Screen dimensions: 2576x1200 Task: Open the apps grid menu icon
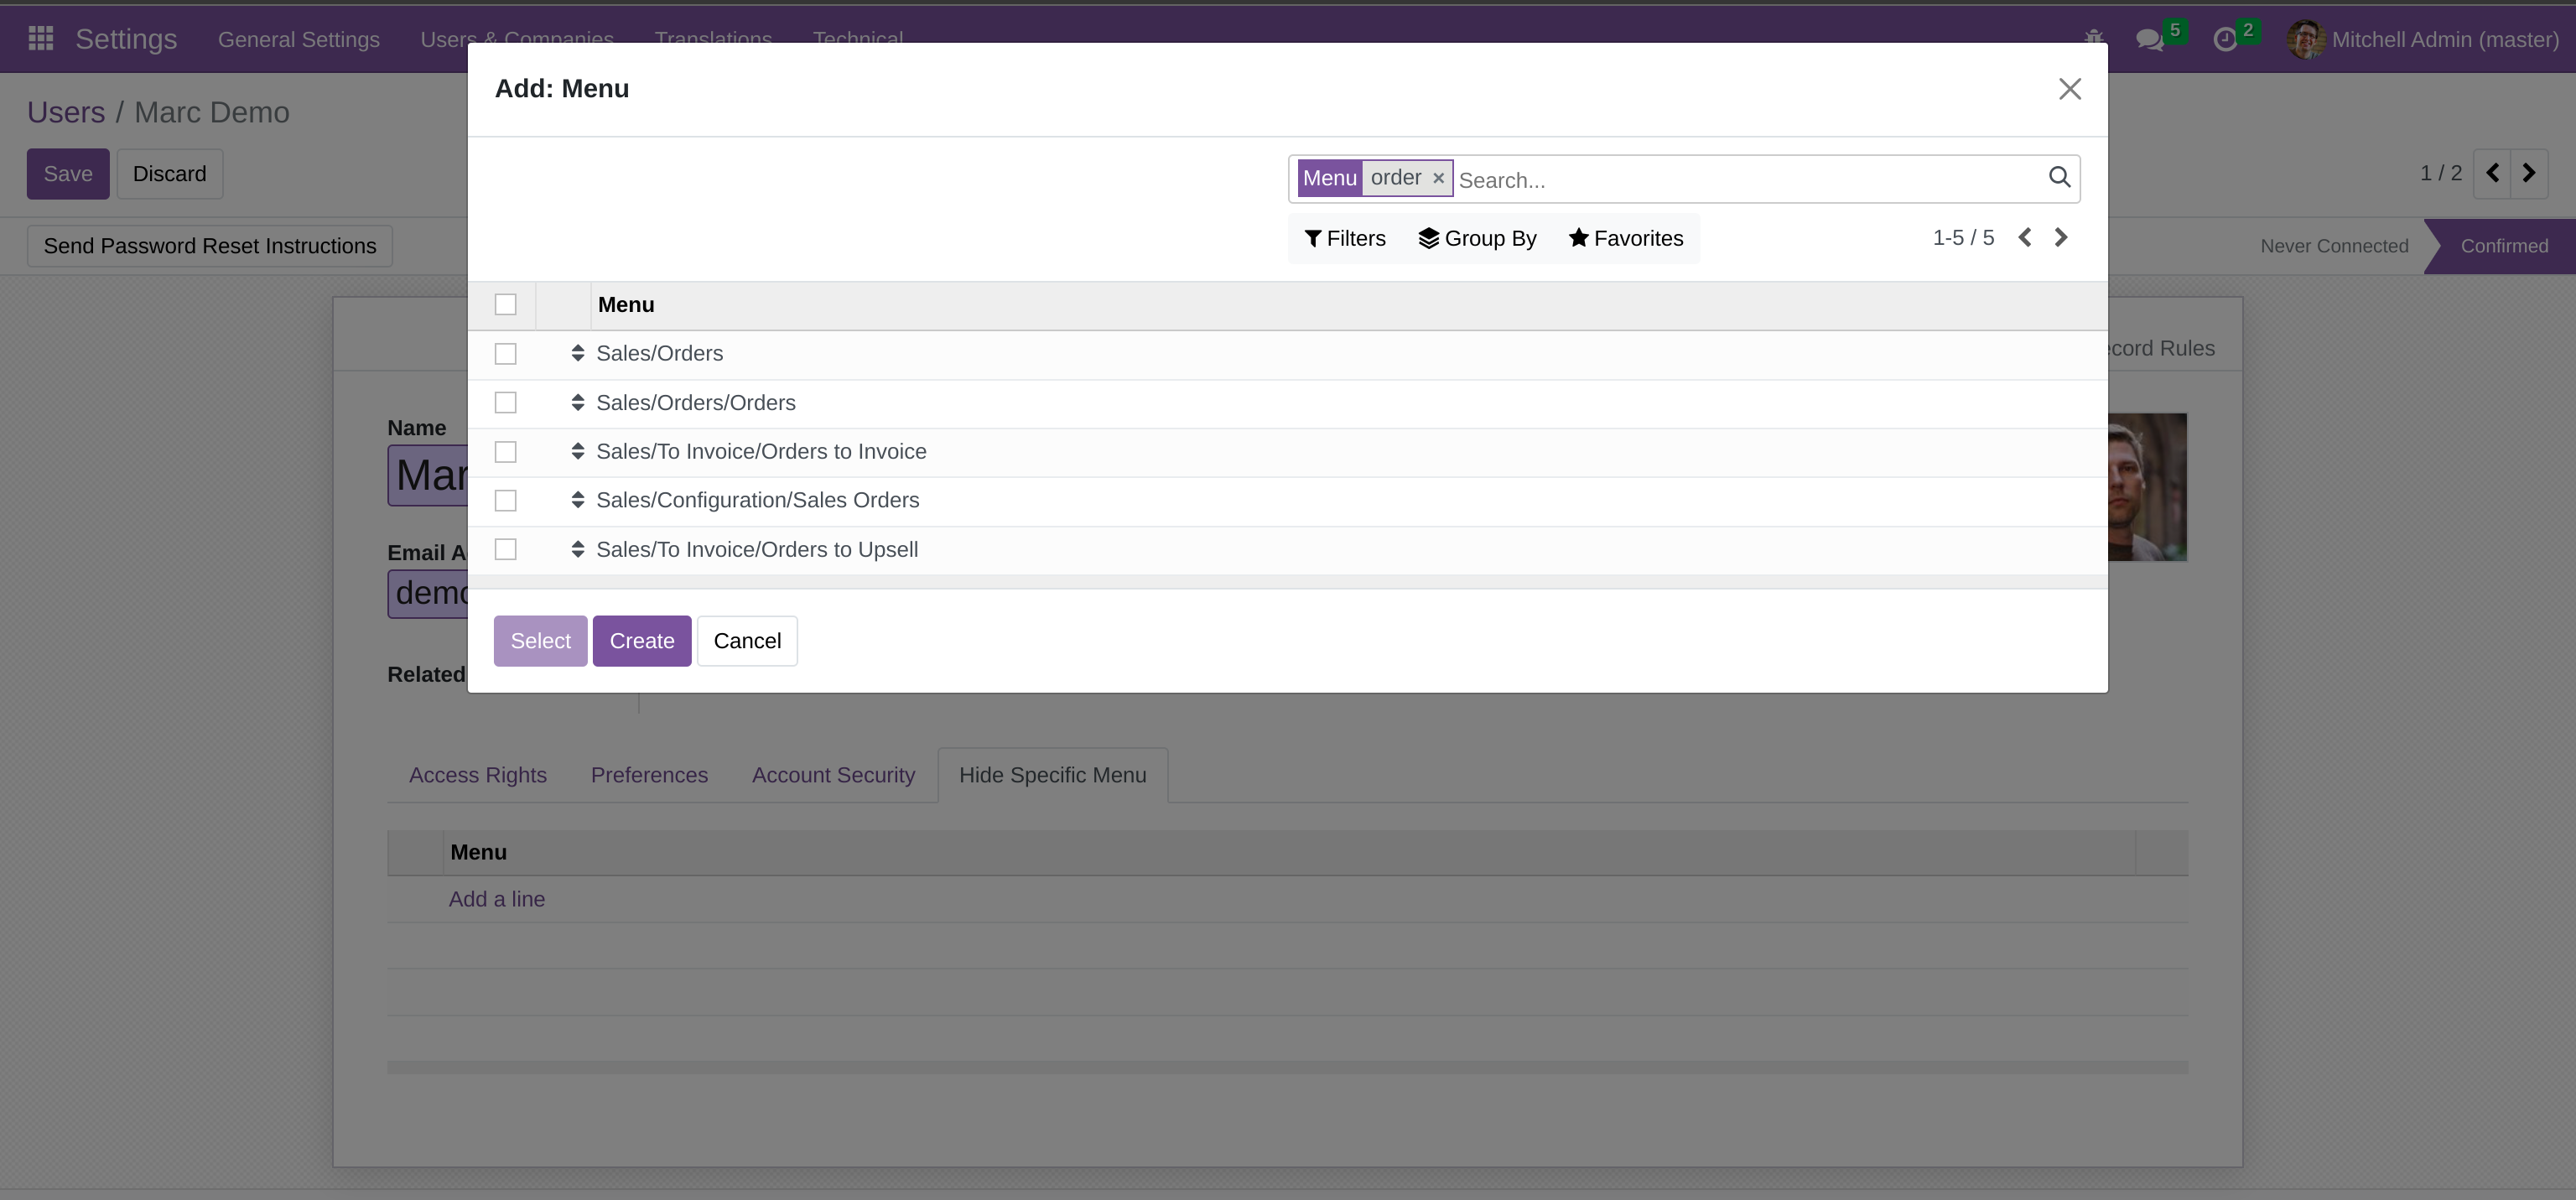point(41,39)
